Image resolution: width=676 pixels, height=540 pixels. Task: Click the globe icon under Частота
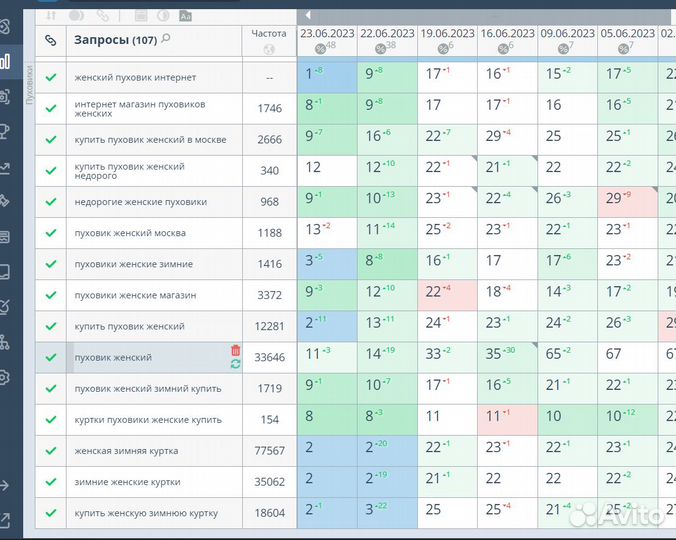coord(269,49)
